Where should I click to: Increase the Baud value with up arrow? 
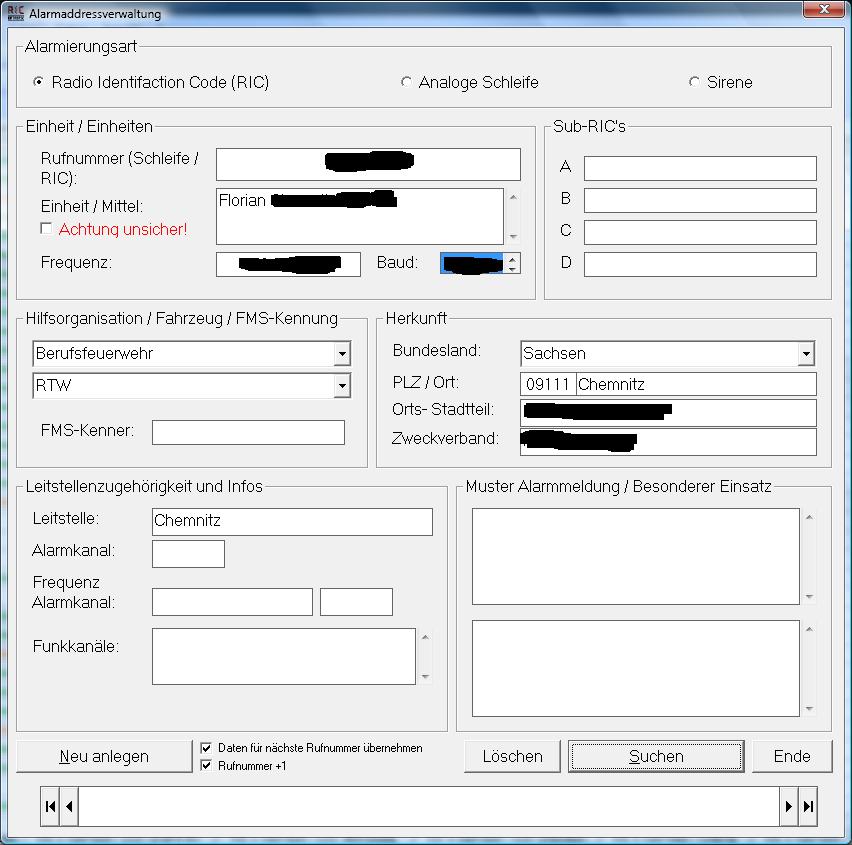pos(513,259)
